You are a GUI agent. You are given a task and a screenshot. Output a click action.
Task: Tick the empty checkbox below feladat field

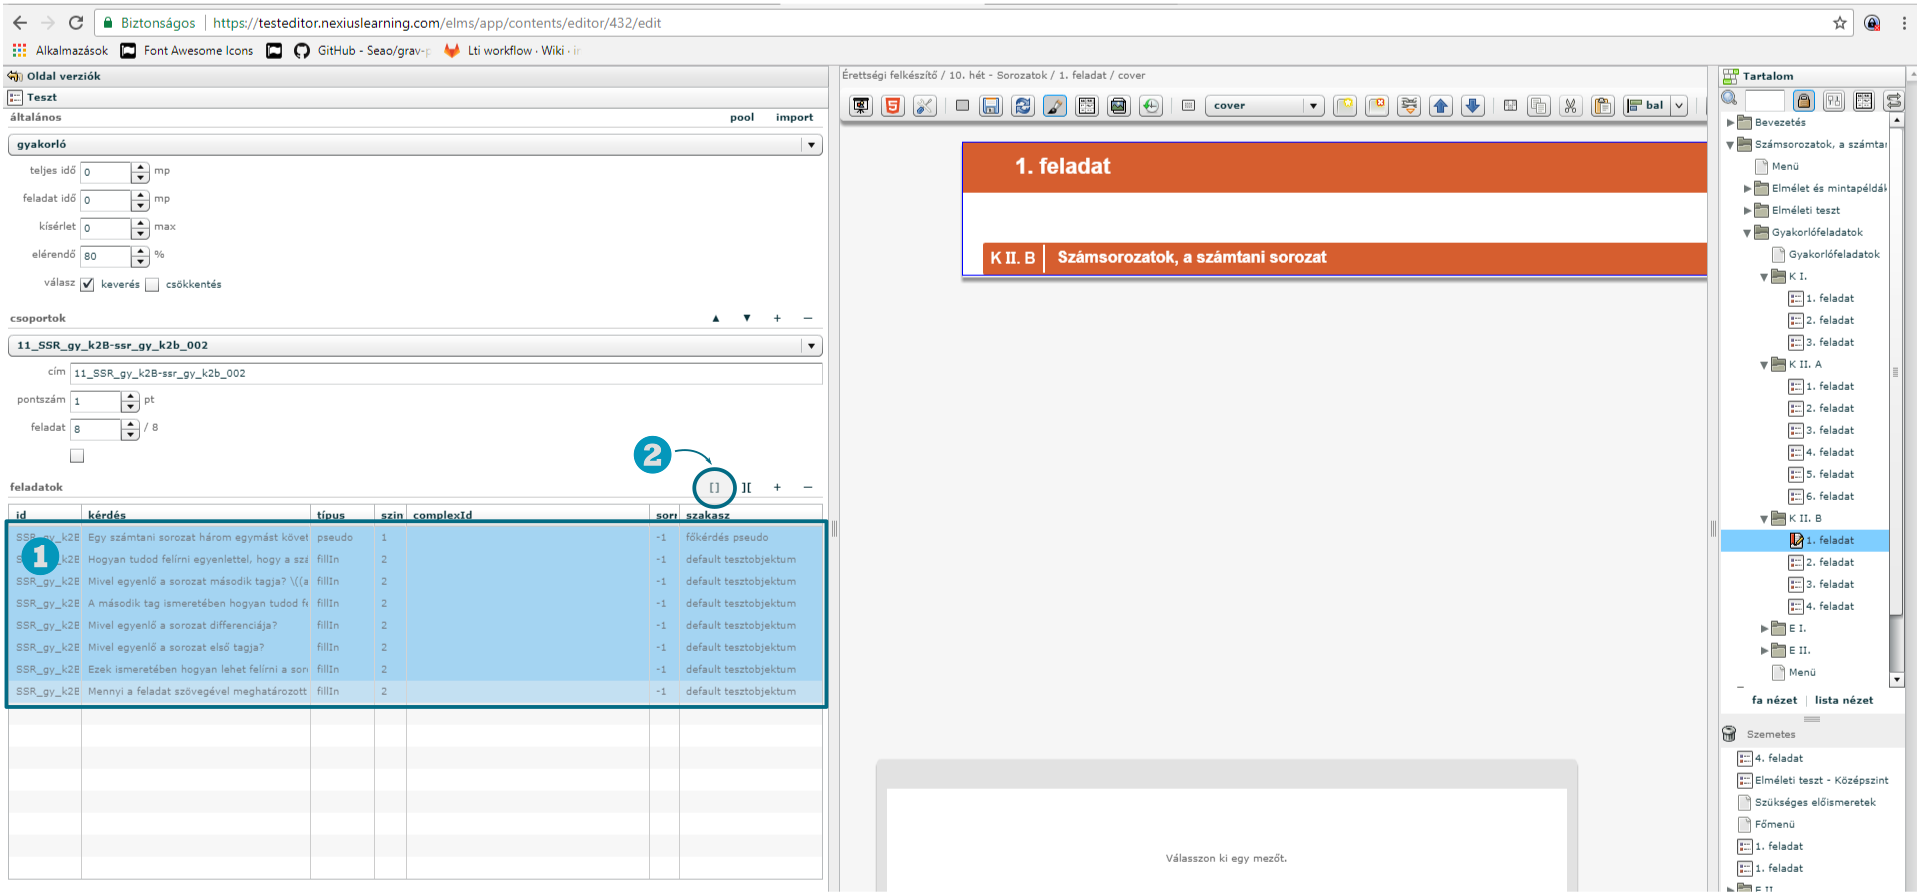click(77, 456)
